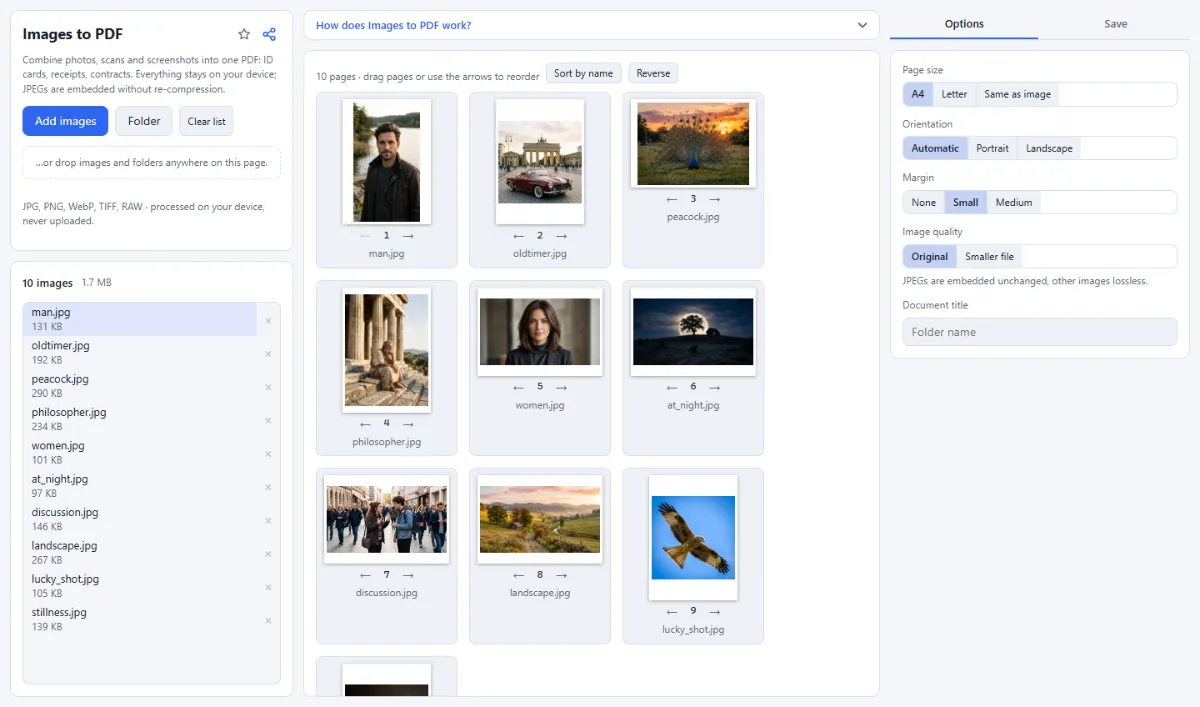Image resolution: width=1200 pixels, height=707 pixels.
Task: Remove discussion.jpg with its x icon
Action: pos(268,521)
